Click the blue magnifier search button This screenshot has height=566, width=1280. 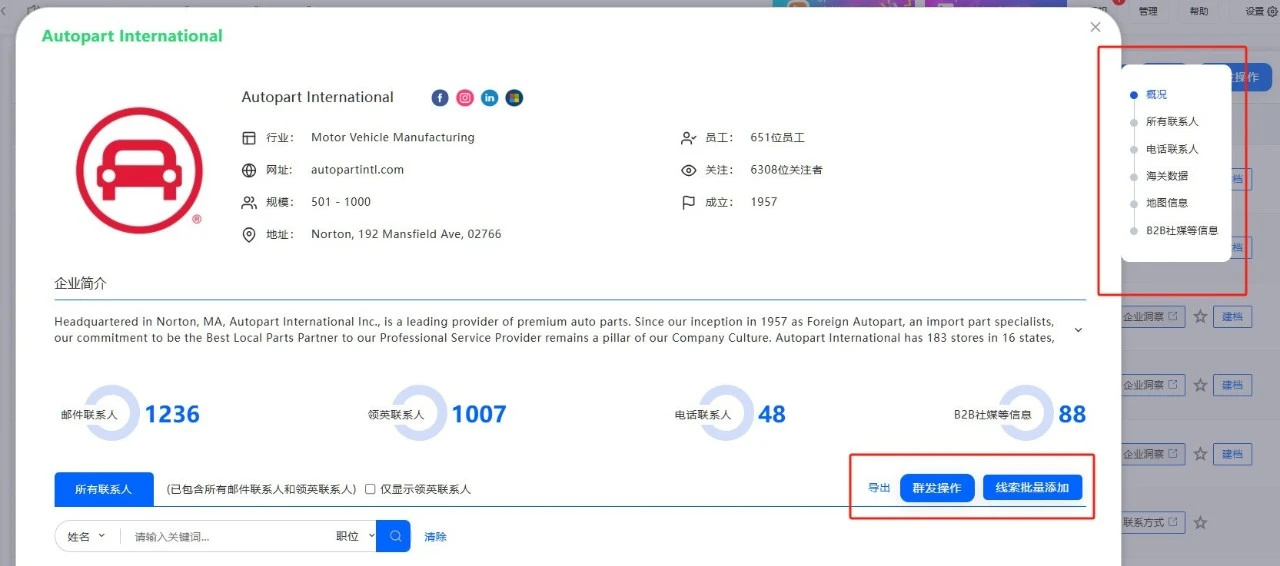click(394, 536)
